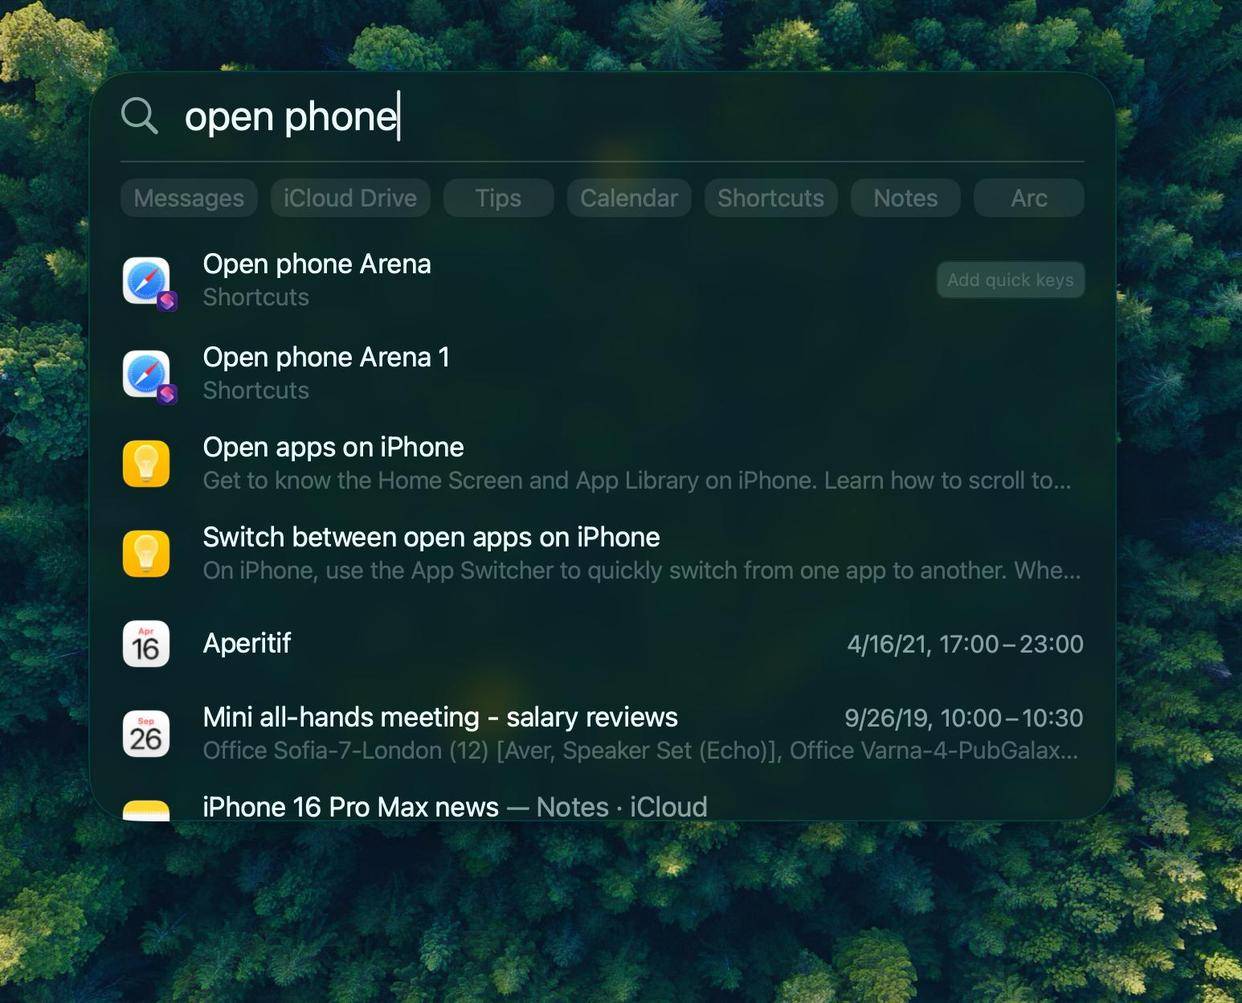Screen dimensions: 1242x1003
Task: Open the 'iPhone 16 Pro Max news' note
Action: tap(602, 807)
